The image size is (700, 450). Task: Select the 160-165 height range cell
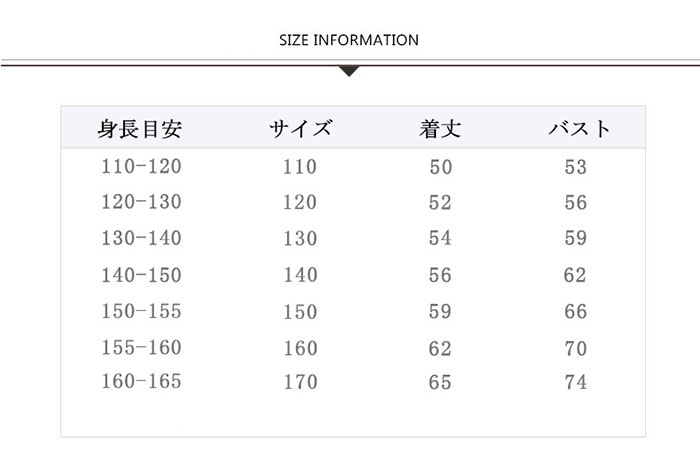(141, 381)
